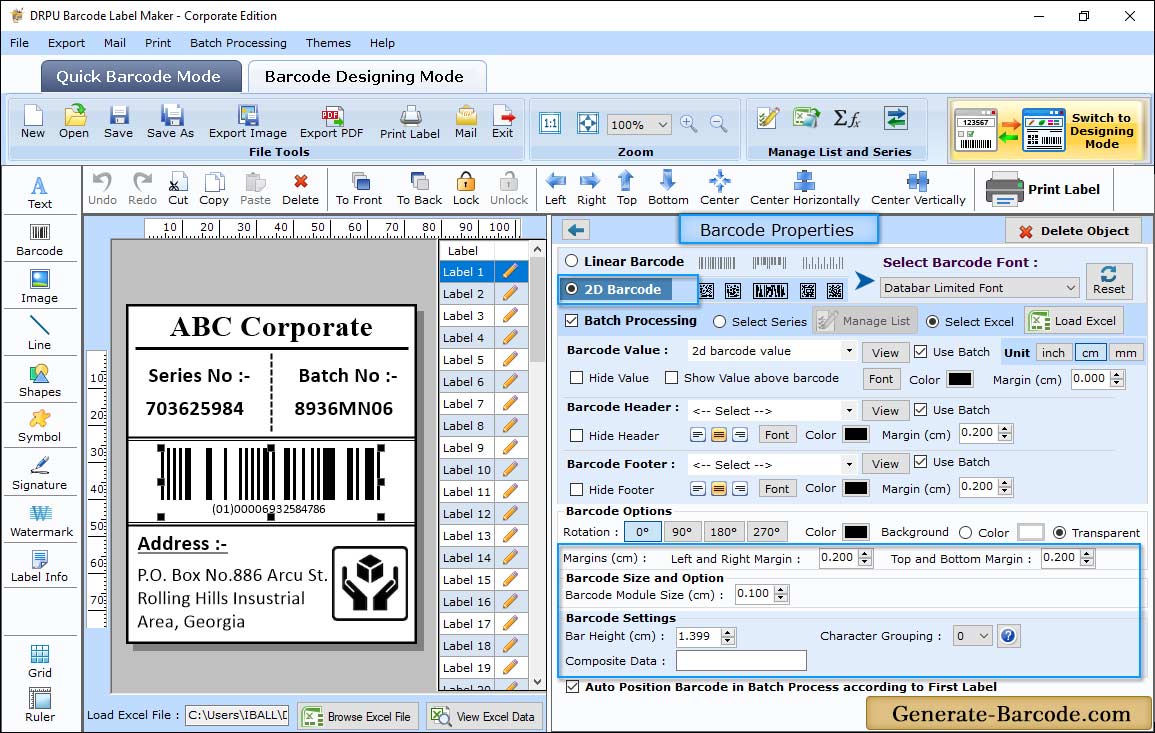Viewport: 1155px width, 733px height.
Task: Switch to the Quick Barcode Mode tab
Action: click(141, 77)
